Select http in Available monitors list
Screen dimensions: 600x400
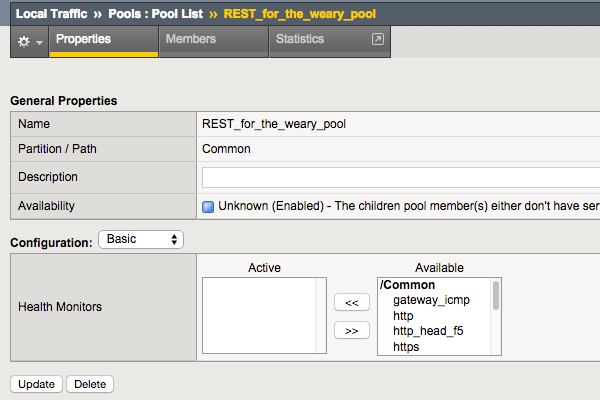pyautogui.click(x=403, y=315)
